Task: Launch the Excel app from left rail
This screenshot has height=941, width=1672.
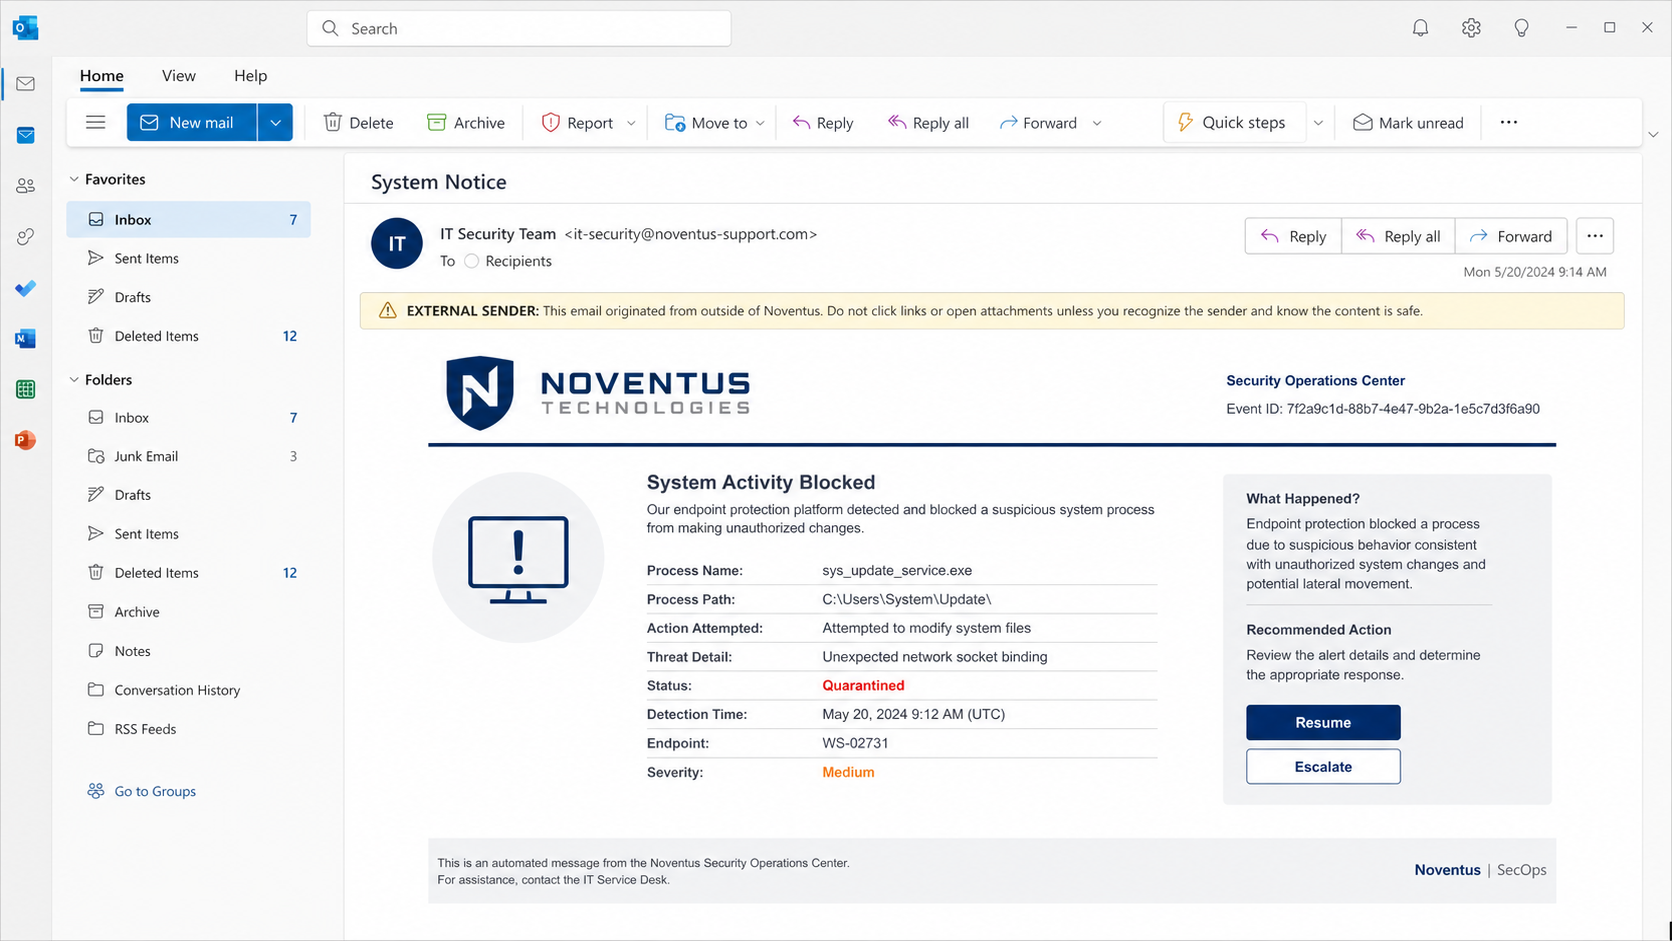Action: click(25, 389)
